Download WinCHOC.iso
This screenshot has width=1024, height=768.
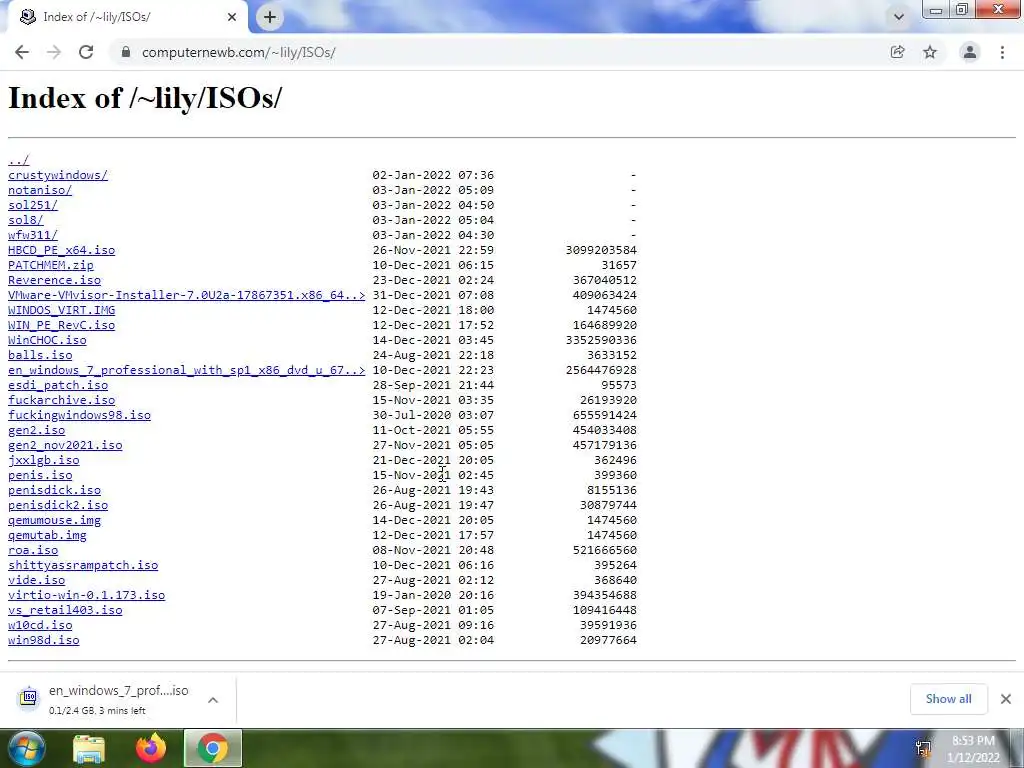click(x=47, y=340)
